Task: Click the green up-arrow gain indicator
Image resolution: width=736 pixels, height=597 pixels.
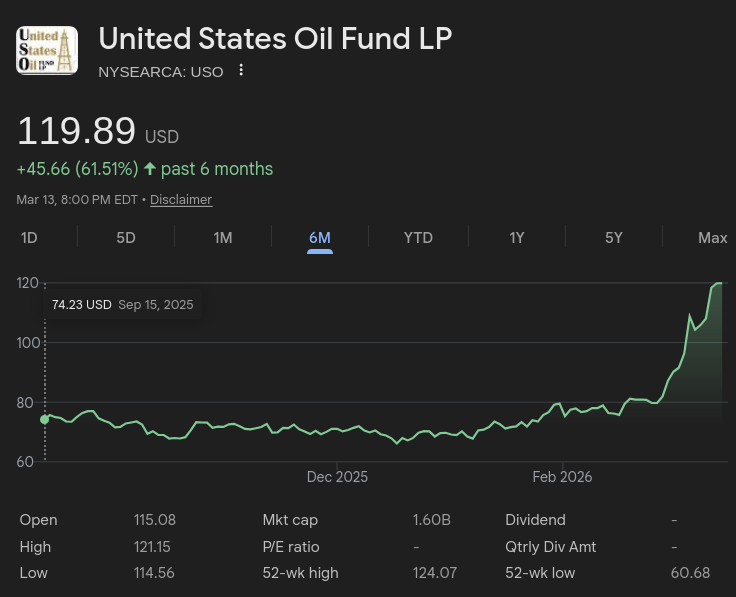Action: pyautogui.click(x=150, y=169)
